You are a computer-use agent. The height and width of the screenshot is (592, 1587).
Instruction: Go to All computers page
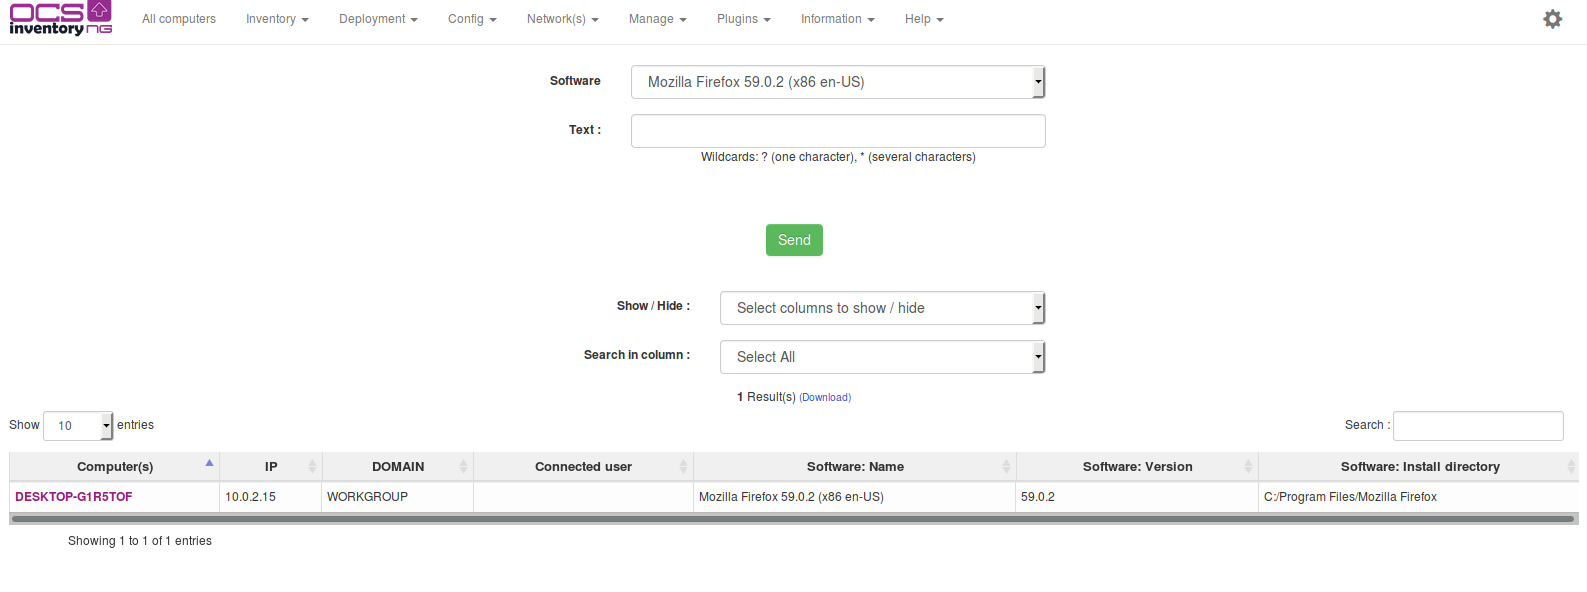point(179,19)
